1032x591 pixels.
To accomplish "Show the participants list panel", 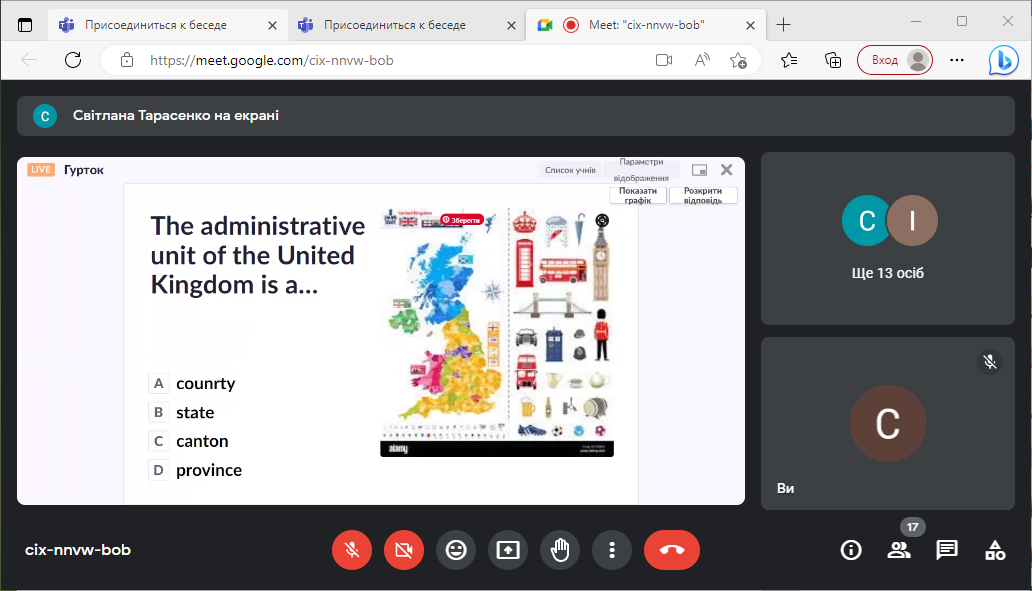I will [x=899, y=550].
